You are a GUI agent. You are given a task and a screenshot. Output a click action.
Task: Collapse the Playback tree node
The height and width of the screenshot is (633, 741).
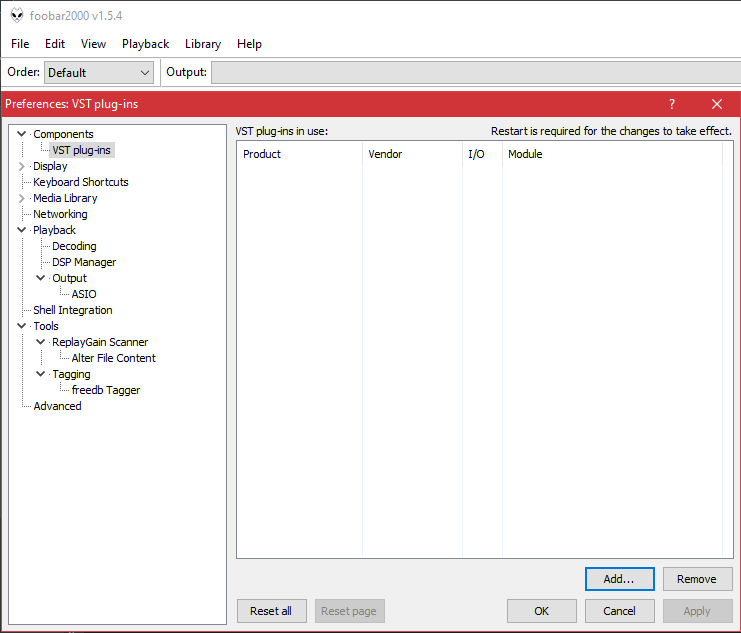21,230
